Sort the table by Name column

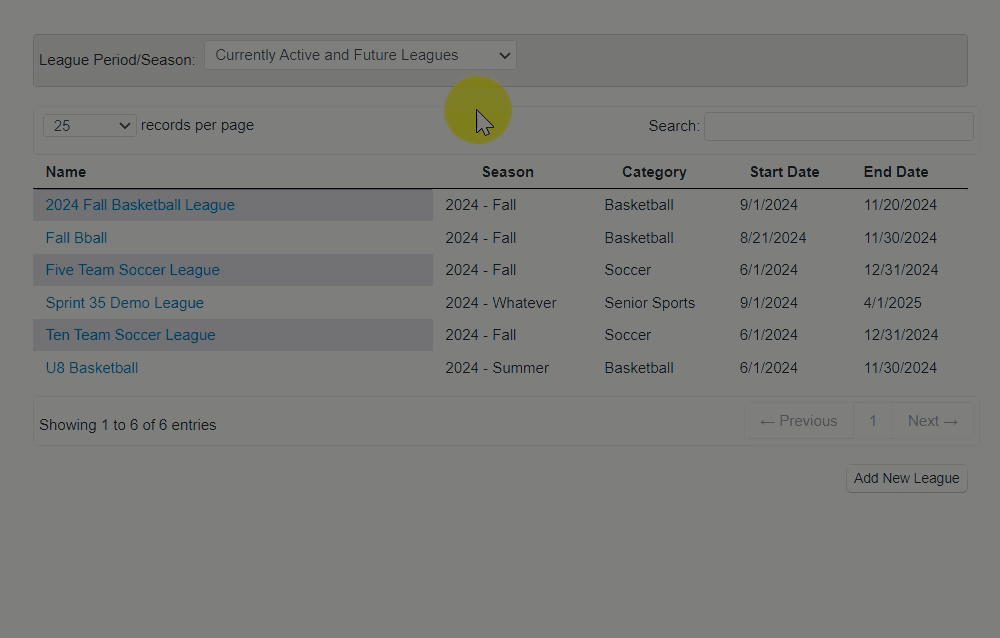point(66,172)
